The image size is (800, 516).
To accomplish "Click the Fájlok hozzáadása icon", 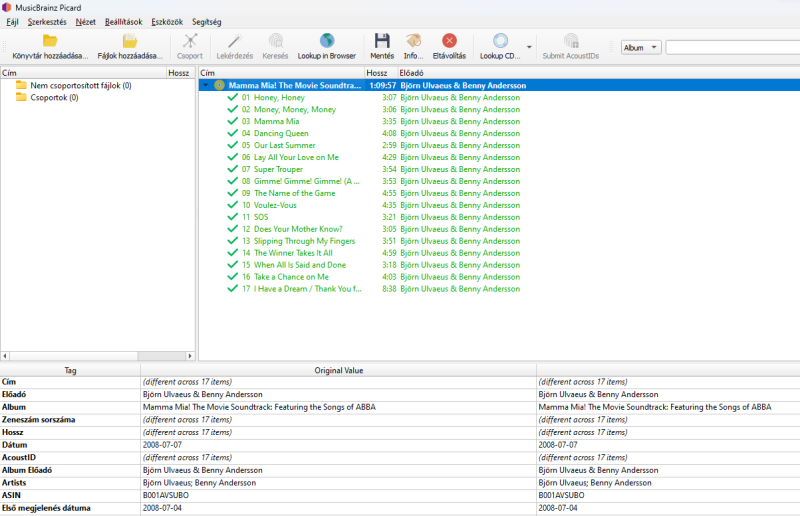I will (x=130, y=41).
